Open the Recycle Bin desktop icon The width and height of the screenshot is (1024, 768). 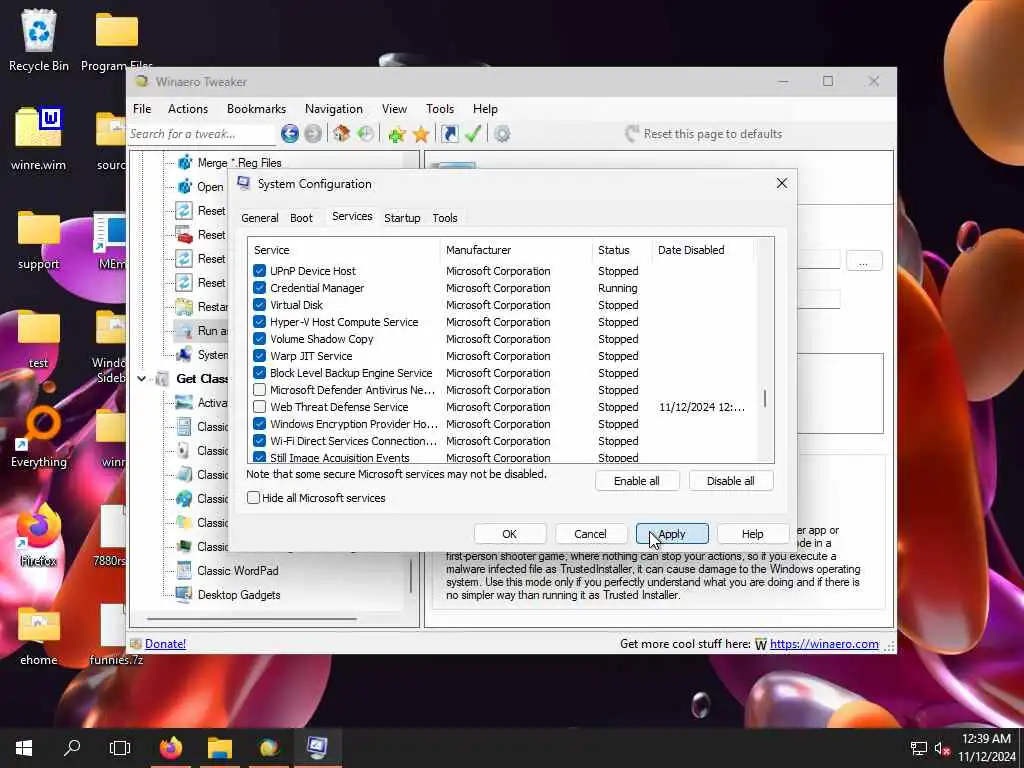point(39,40)
